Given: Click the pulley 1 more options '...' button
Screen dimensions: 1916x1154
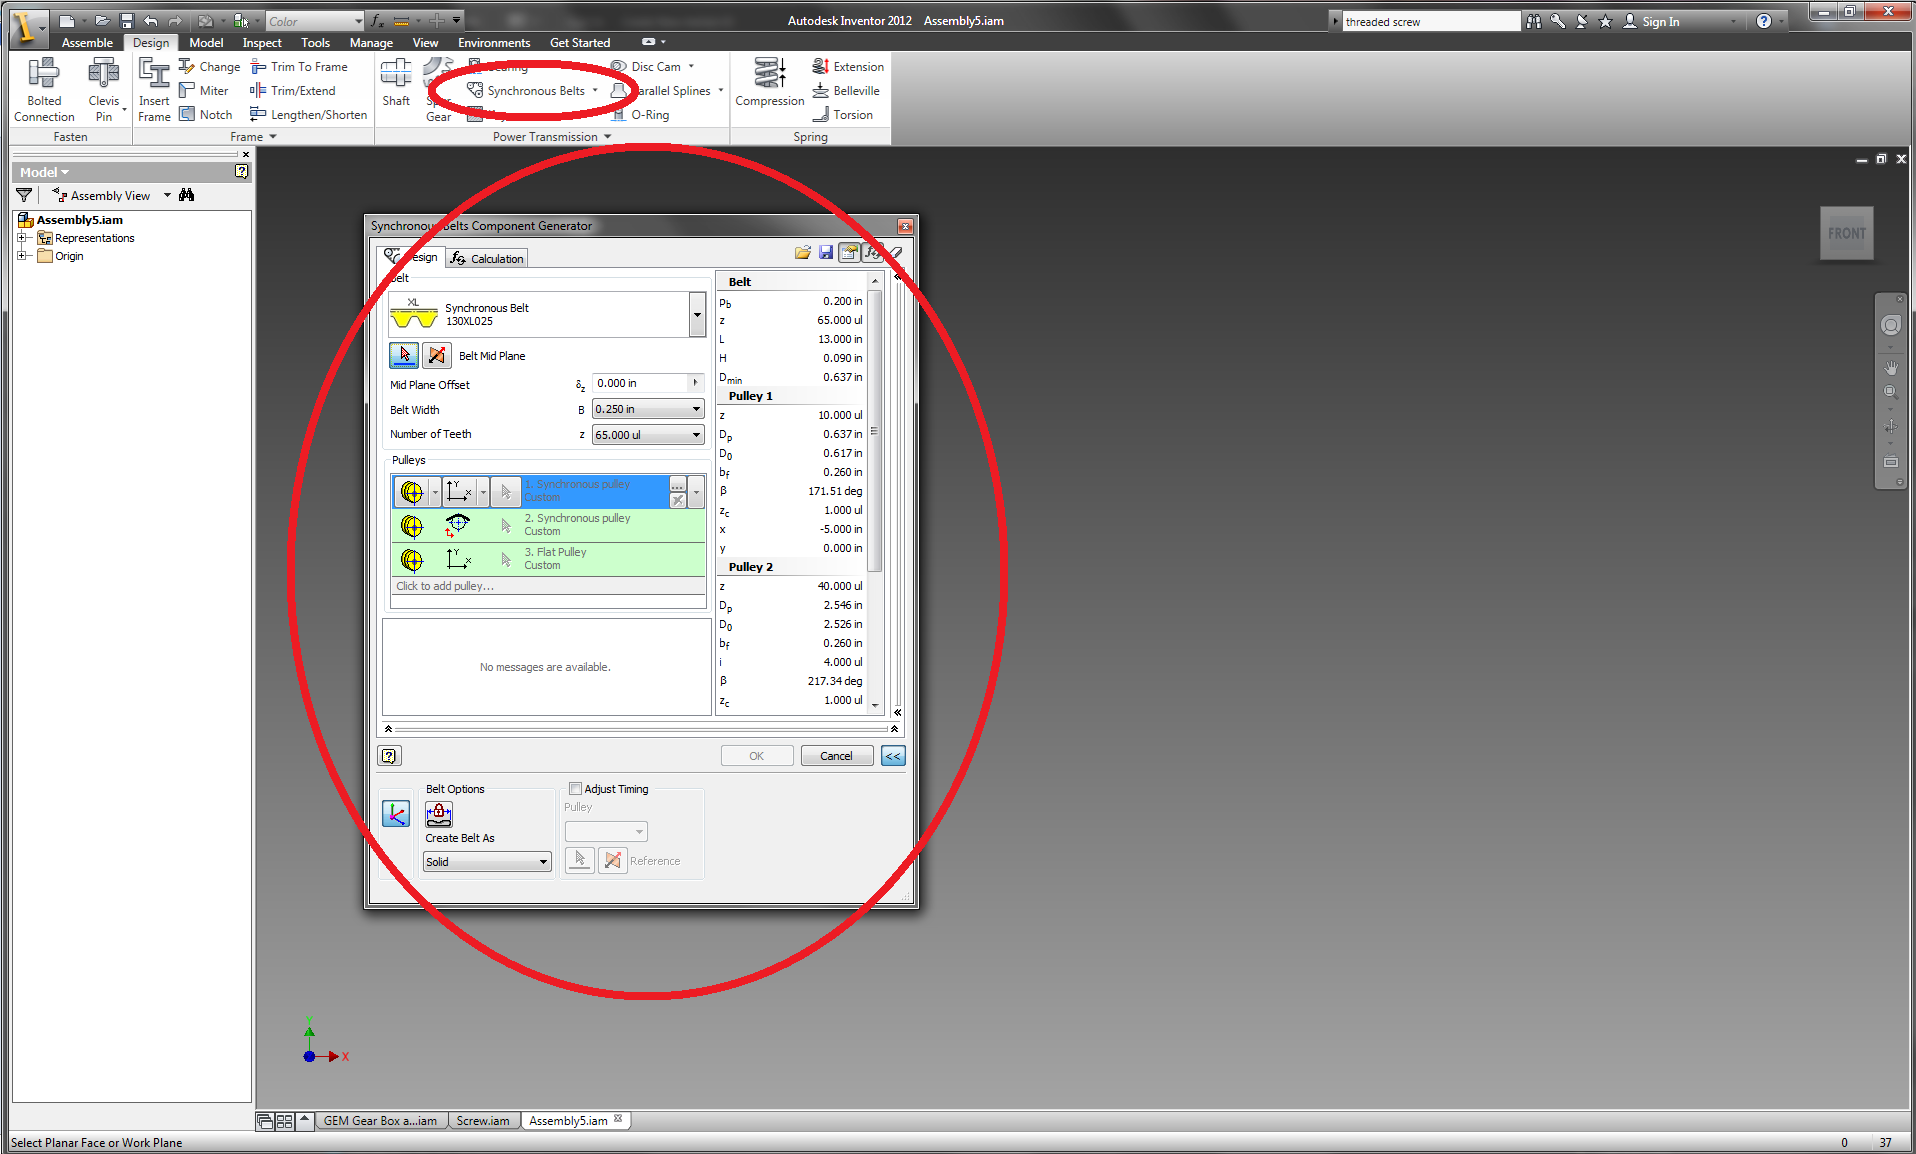Looking at the screenshot, I should click(x=677, y=485).
